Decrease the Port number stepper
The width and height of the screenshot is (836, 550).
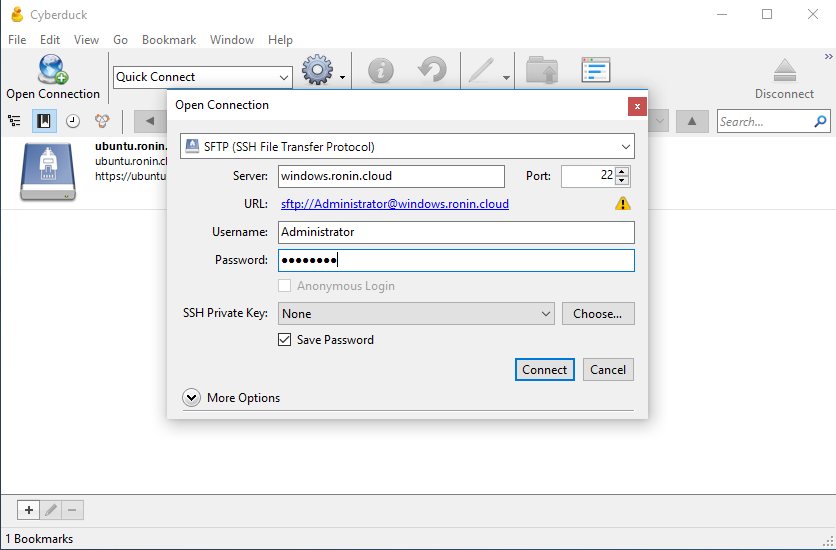coord(622,181)
